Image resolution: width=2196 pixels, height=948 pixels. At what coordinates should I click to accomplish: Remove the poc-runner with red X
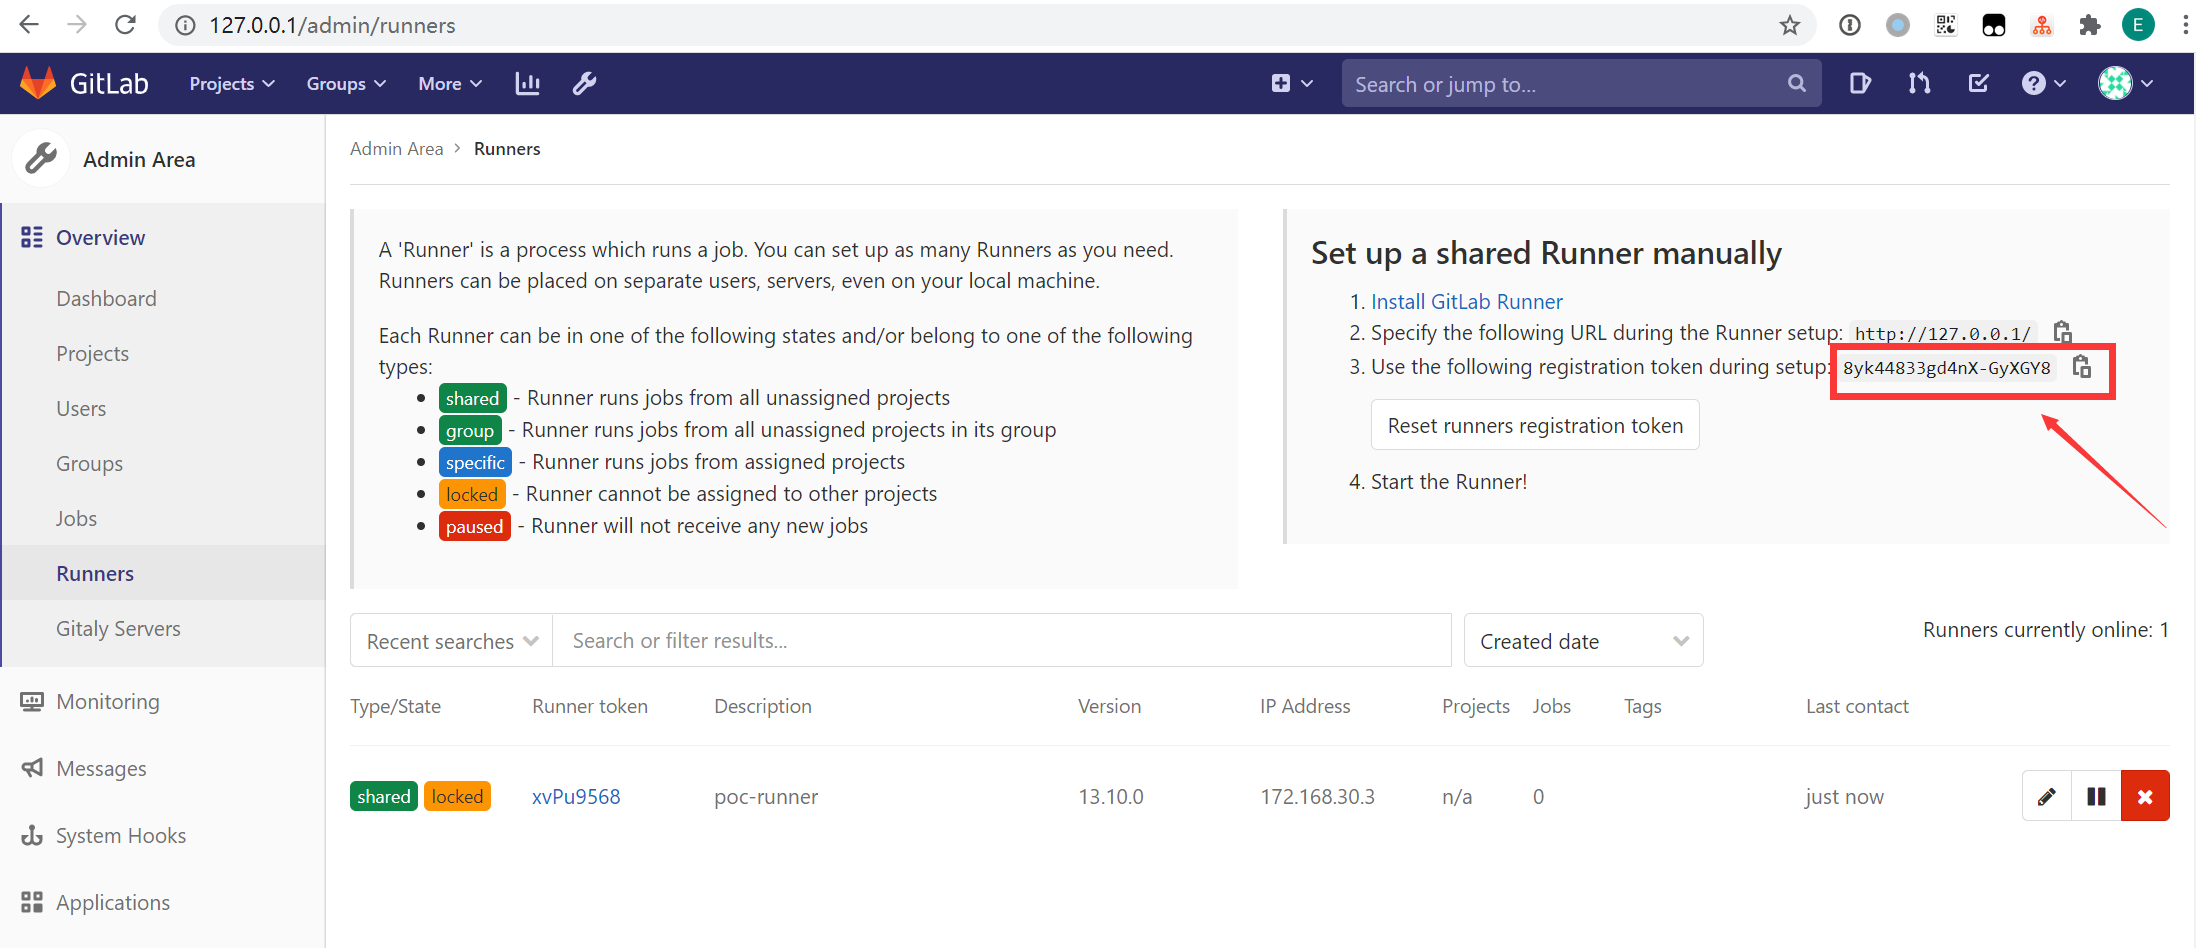[x=2145, y=796]
